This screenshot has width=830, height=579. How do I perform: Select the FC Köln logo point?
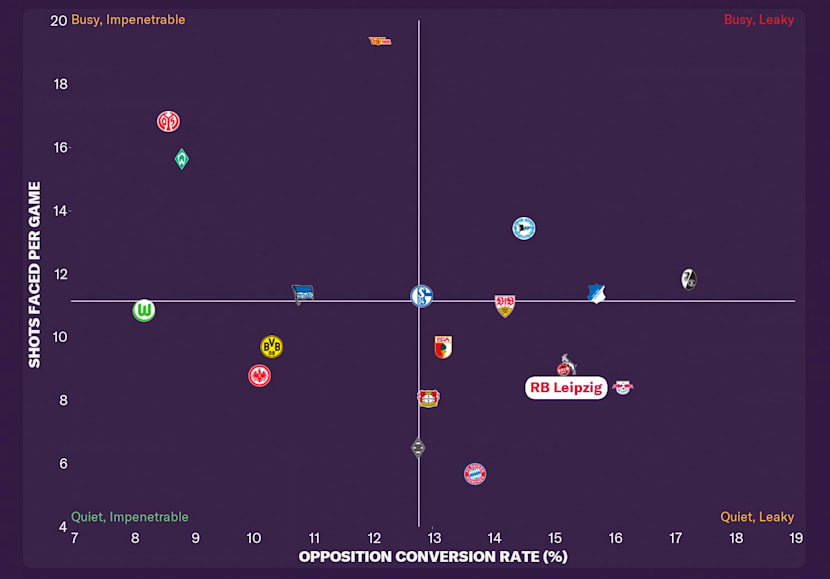tap(567, 365)
